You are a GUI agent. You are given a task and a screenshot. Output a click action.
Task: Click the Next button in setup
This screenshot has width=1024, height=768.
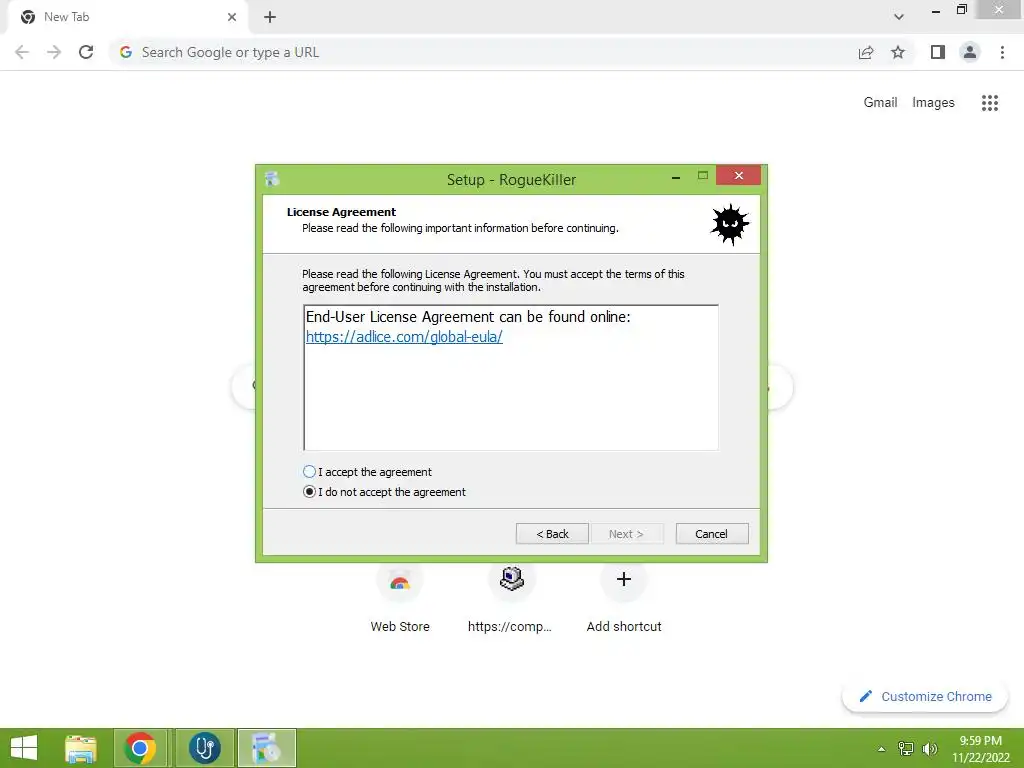click(x=627, y=534)
